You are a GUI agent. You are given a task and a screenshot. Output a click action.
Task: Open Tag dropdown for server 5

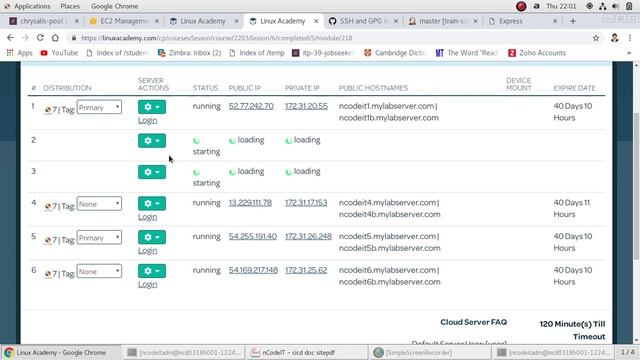coord(99,238)
